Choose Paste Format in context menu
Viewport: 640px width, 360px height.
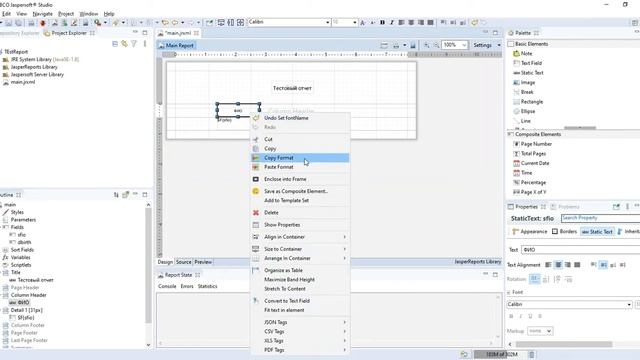pos(300,167)
